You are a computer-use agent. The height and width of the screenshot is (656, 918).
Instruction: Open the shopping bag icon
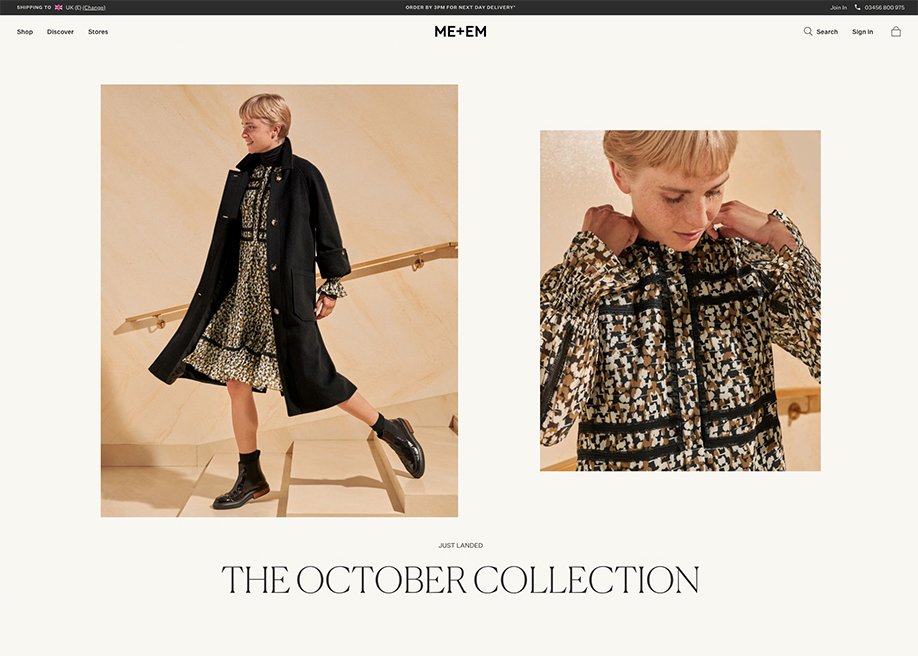coord(896,32)
